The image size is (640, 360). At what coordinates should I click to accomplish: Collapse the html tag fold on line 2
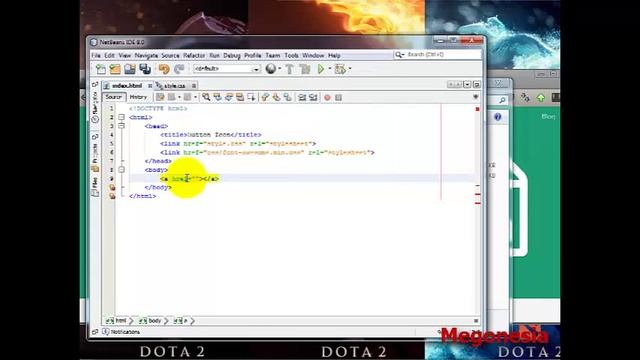(x=121, y=117)
